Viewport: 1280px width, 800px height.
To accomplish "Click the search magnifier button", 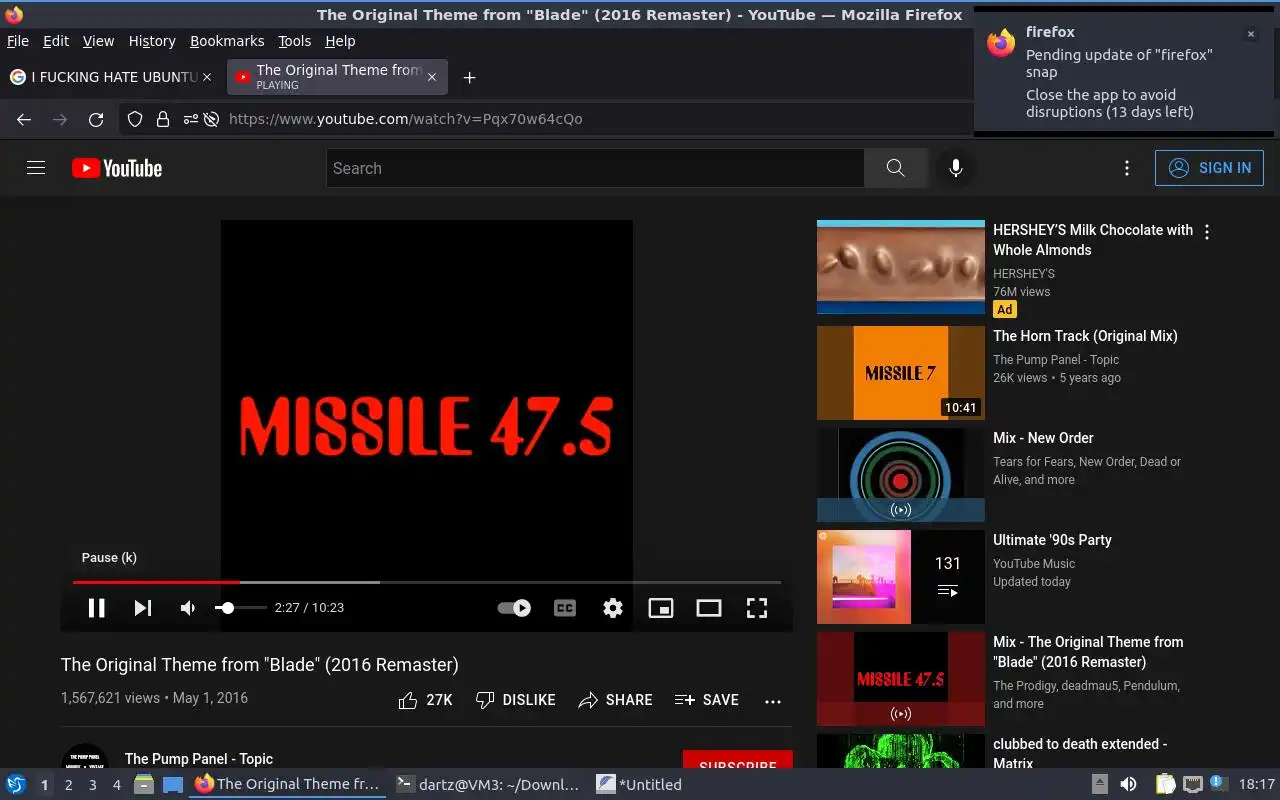I will (896, 168).
